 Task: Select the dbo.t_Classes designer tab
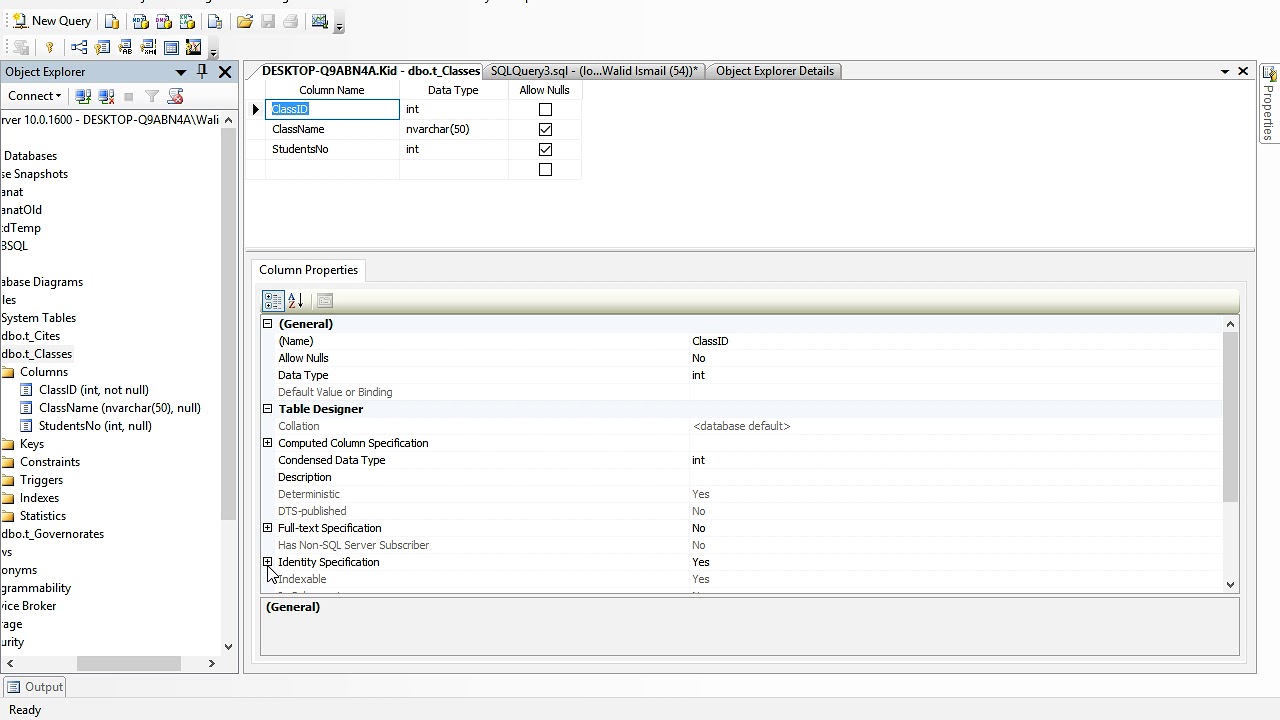point(371,71)
